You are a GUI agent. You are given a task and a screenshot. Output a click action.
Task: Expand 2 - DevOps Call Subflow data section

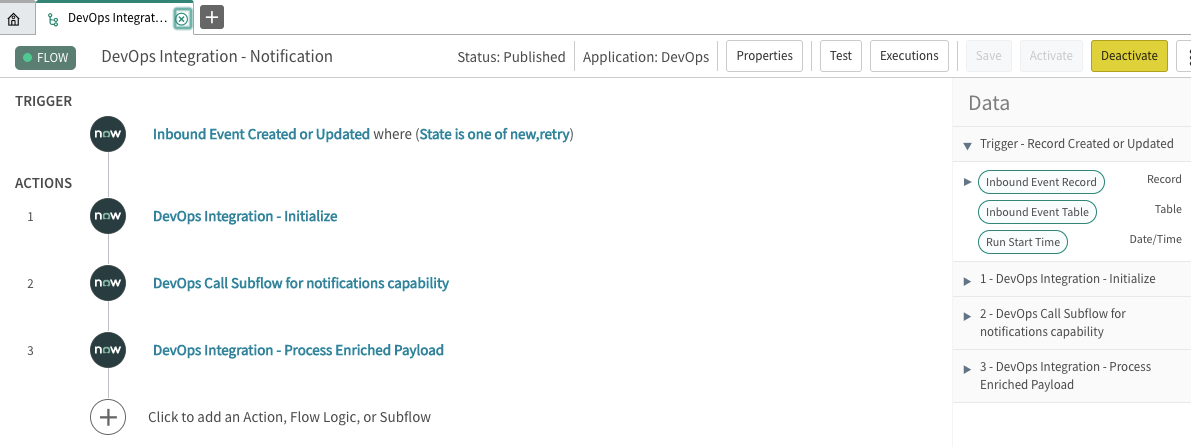pyautogui.click(x=968, y=315)
